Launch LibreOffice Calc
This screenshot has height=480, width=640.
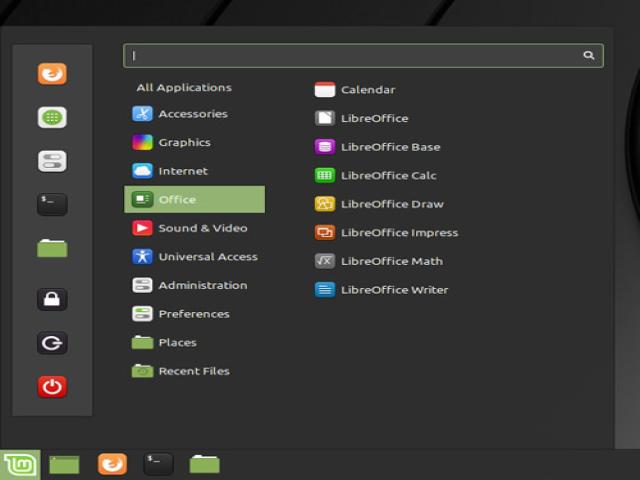[x=375, y=176]
